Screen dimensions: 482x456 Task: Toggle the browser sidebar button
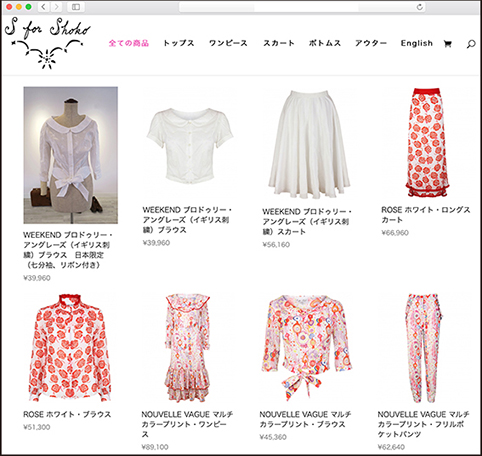76,7
